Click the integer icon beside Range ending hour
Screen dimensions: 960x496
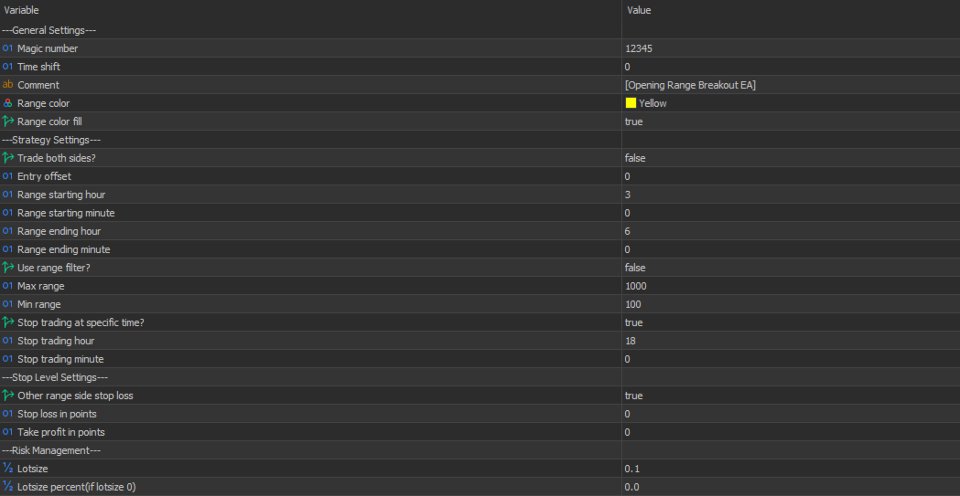(7, 231)
